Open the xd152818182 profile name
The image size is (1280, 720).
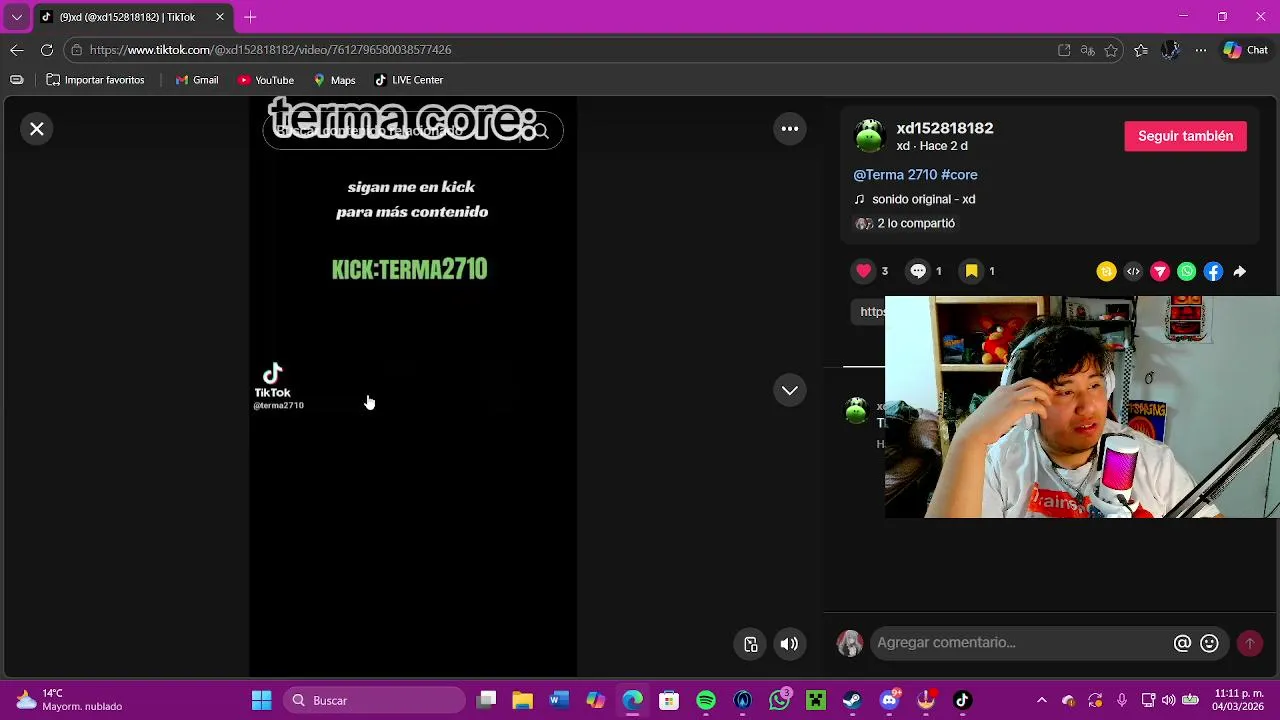[x=945, y=128]
